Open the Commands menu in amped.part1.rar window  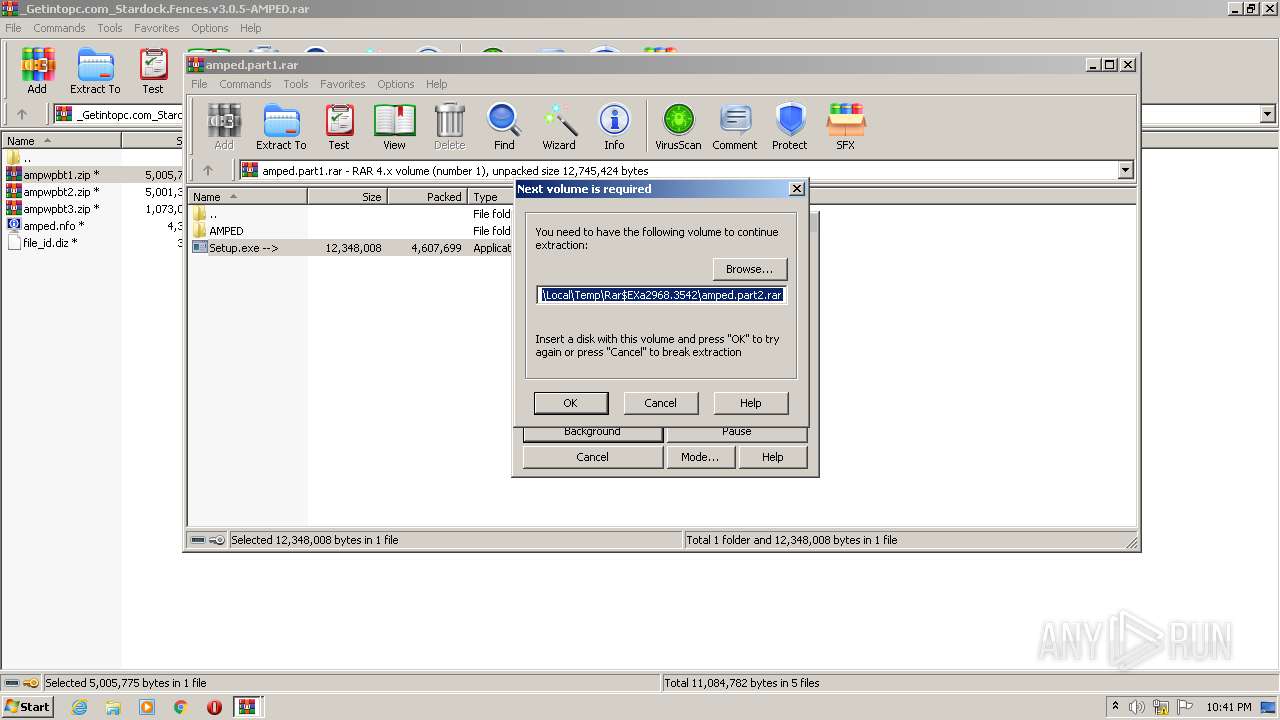pos(245,84)
